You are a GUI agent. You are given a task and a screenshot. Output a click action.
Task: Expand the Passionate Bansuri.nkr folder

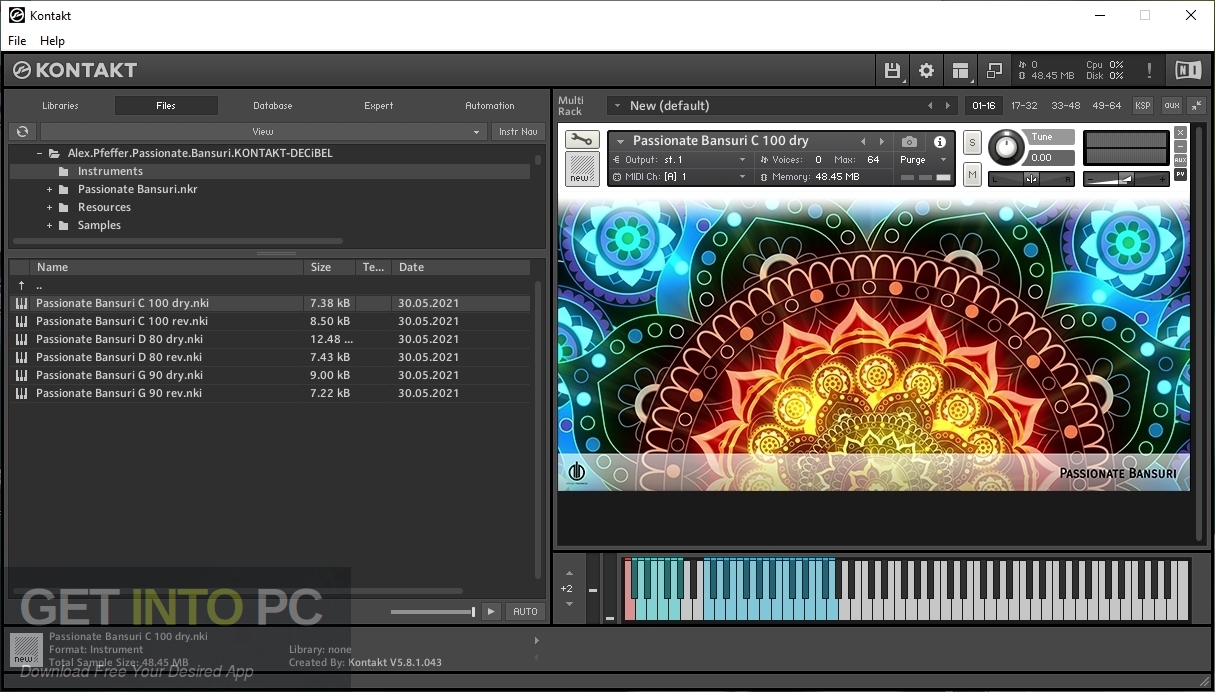(49, 189)
